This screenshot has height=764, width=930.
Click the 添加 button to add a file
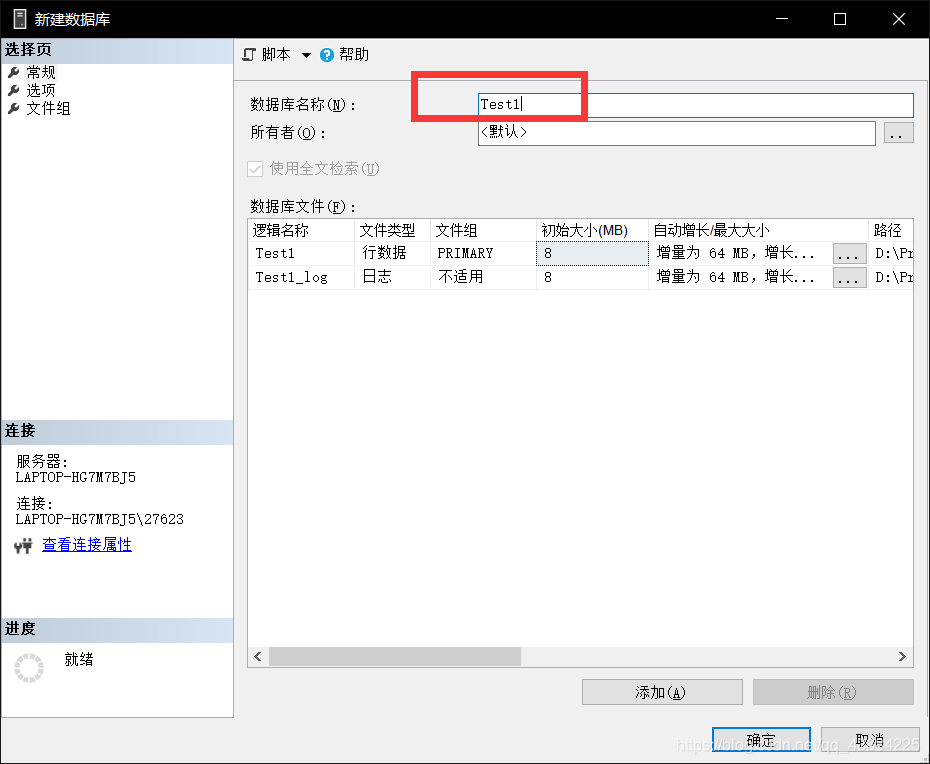tap(662, 691)
